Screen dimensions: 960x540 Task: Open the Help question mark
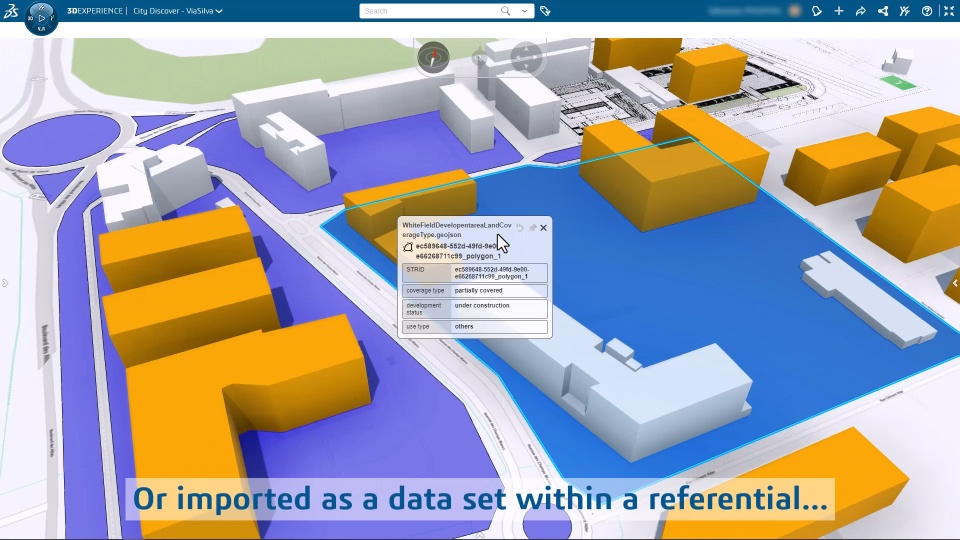click(927, 11)
